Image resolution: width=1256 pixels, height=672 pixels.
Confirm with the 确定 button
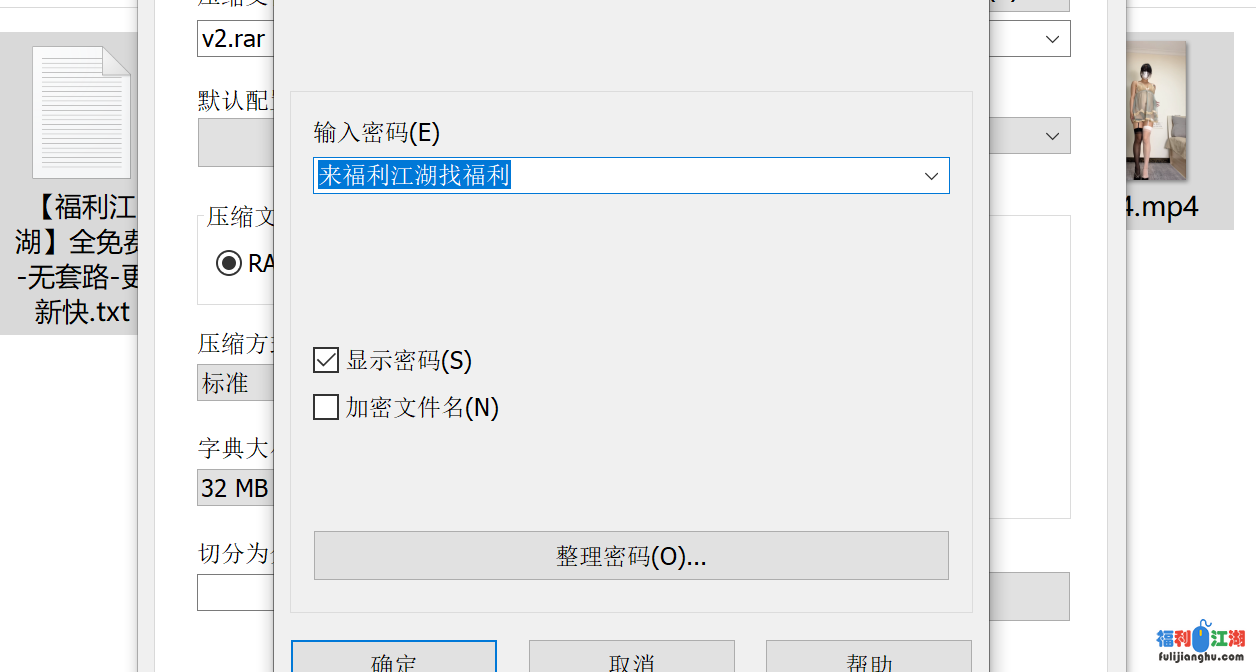pos(393,660)
